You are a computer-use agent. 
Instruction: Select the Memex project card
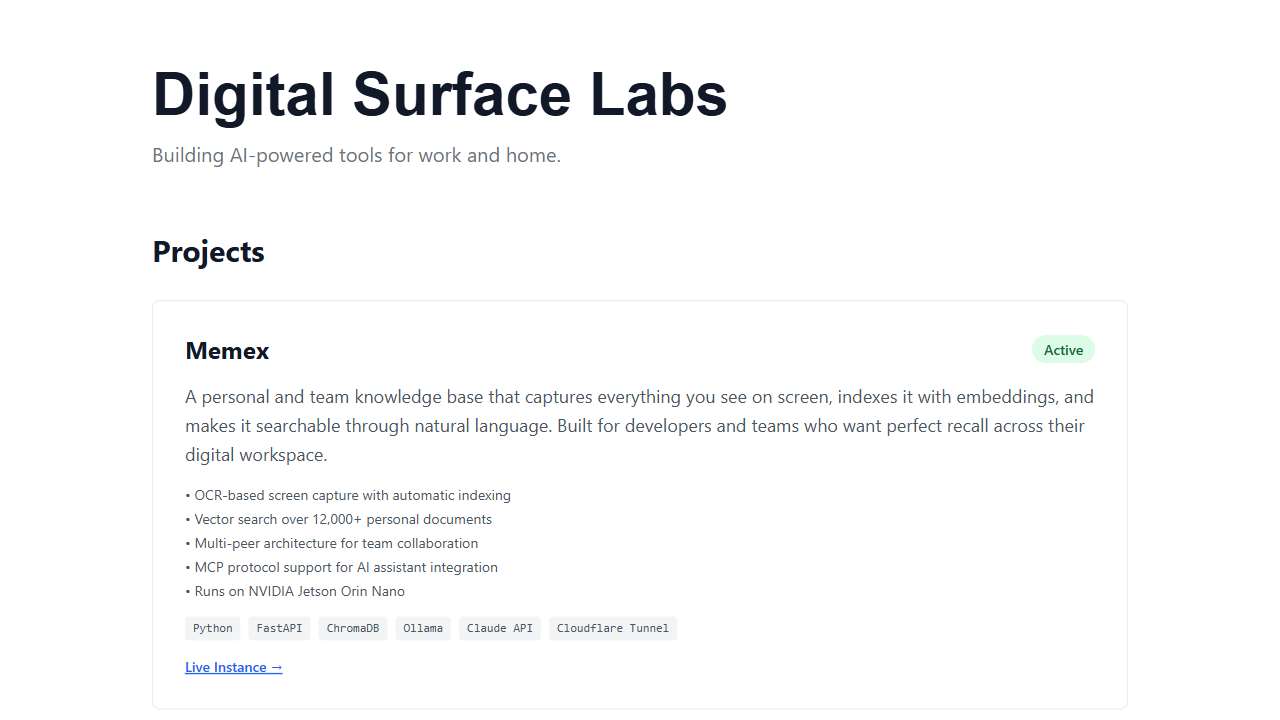point(640,500)
